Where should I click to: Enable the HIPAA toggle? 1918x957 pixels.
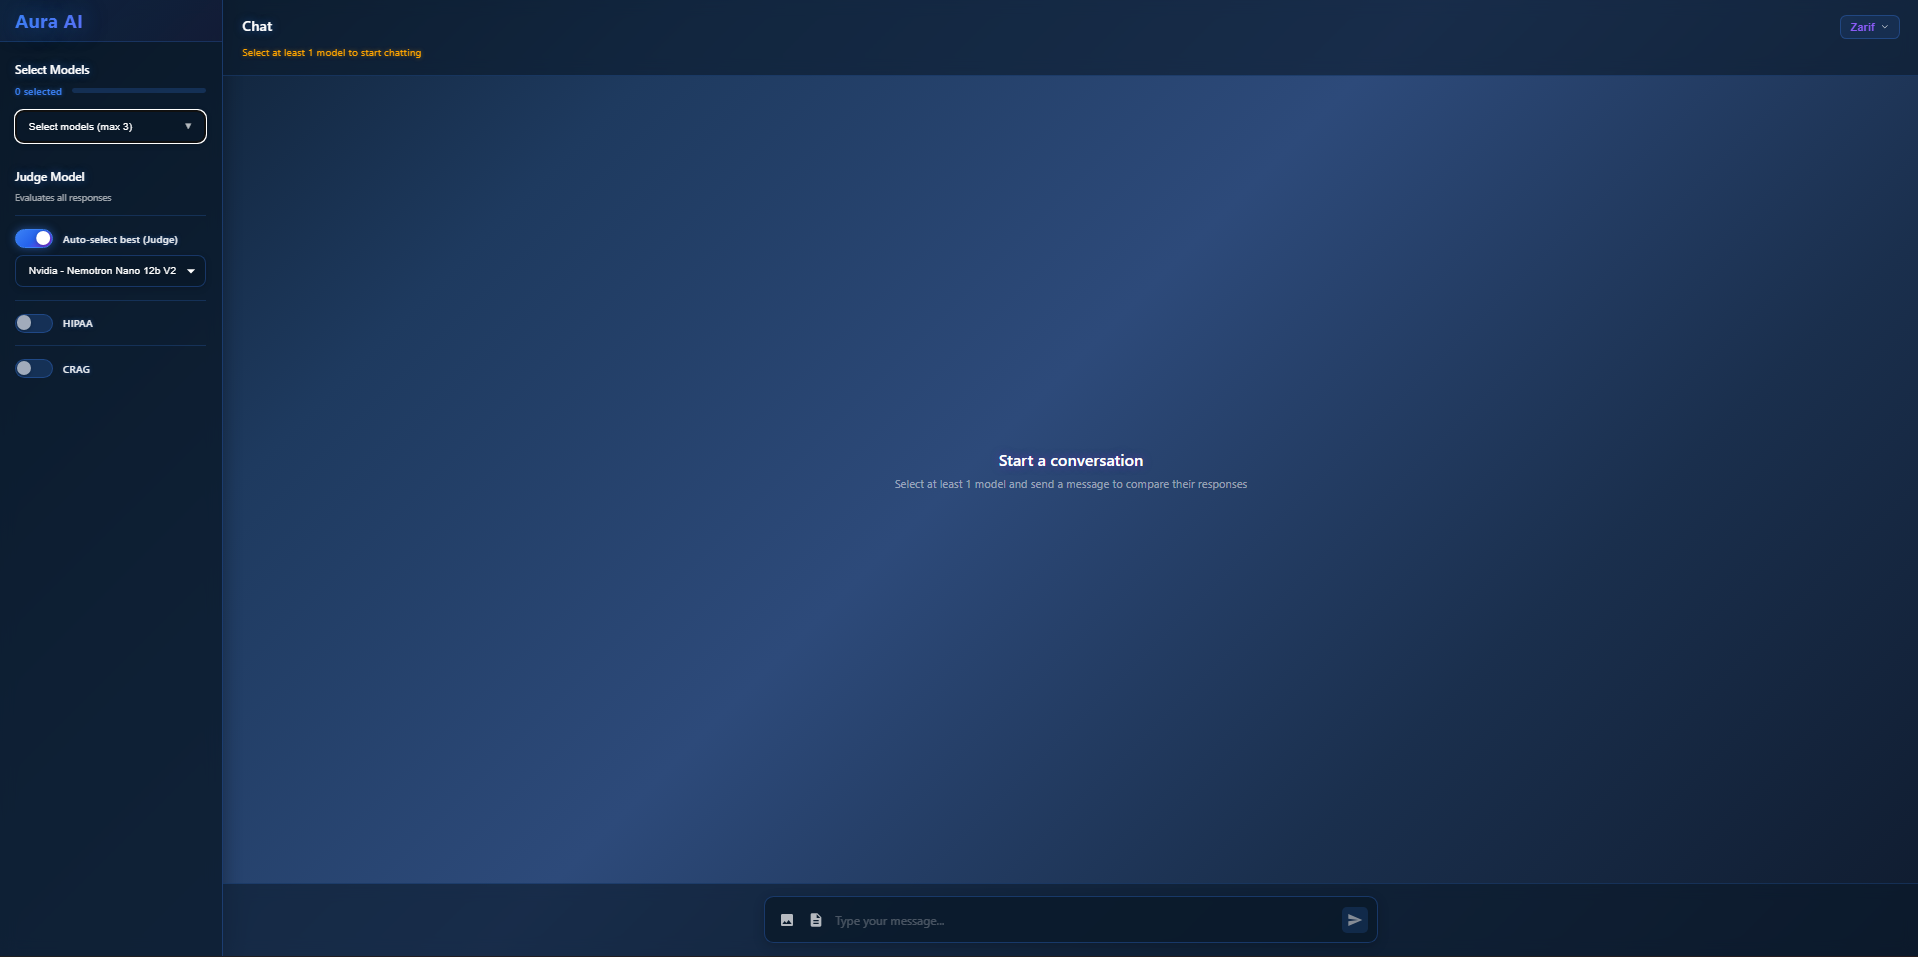(x=33, y=323)
